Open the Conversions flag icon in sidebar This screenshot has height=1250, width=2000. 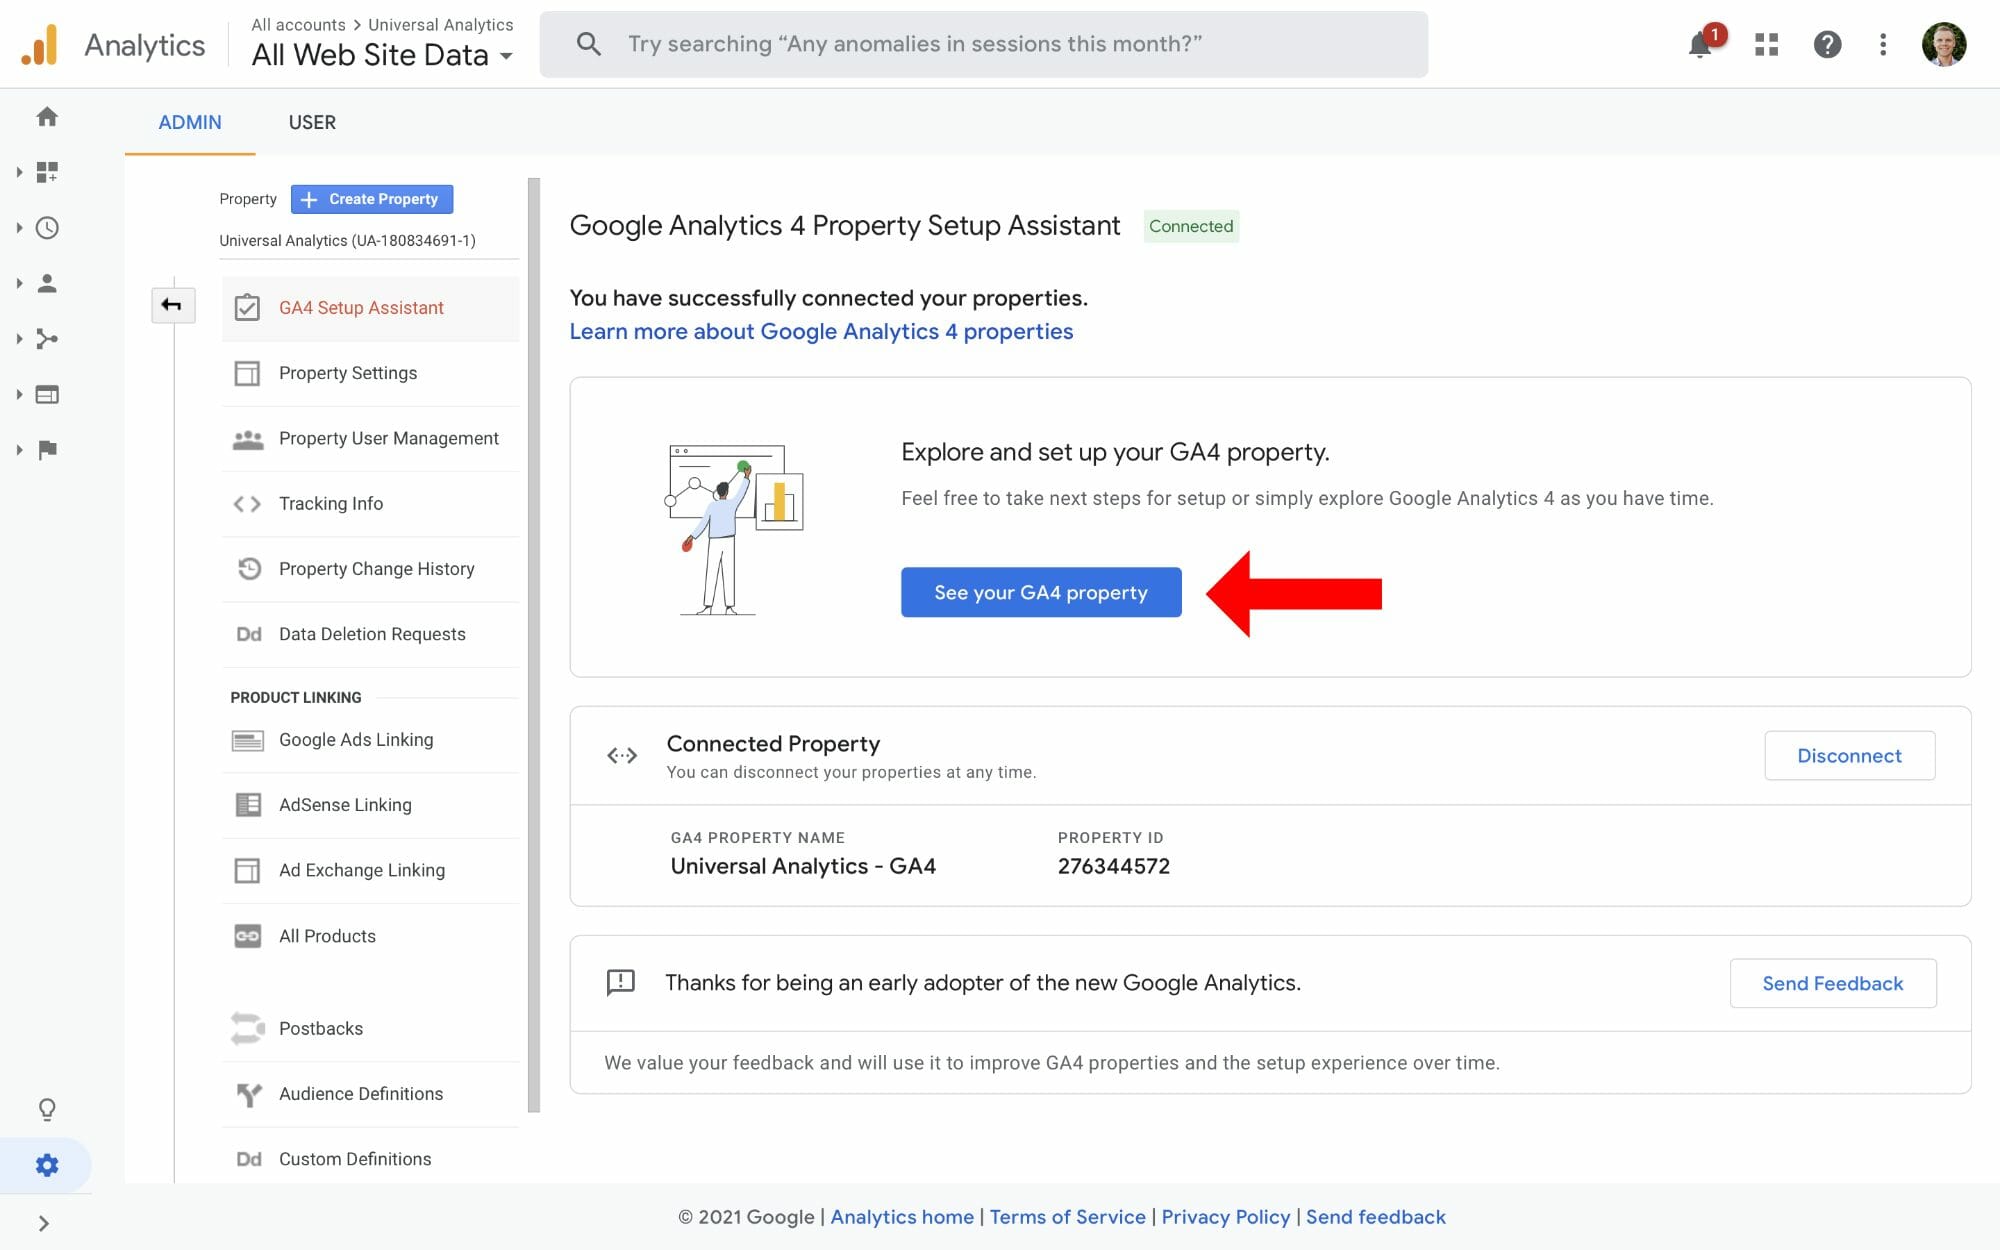[47, 450]
